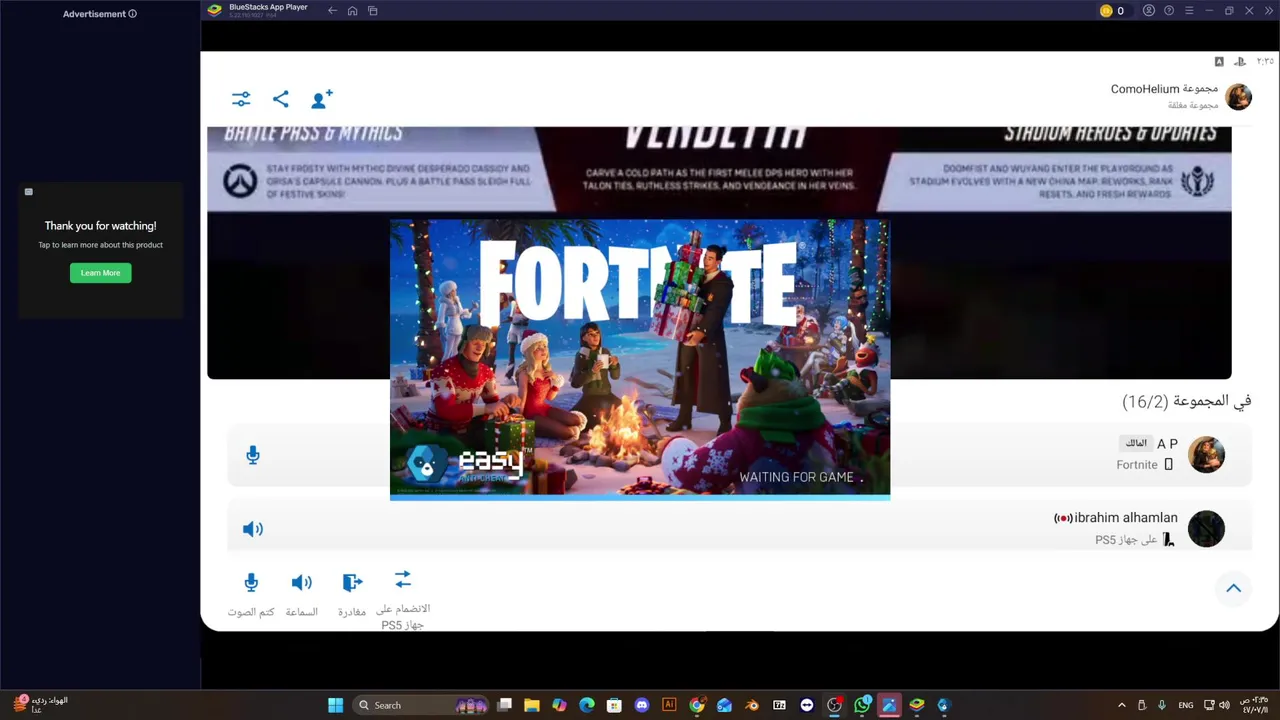This screenshot has width=1280, height=720.
Task: Click the share party icon
Action: coord(281,99)
